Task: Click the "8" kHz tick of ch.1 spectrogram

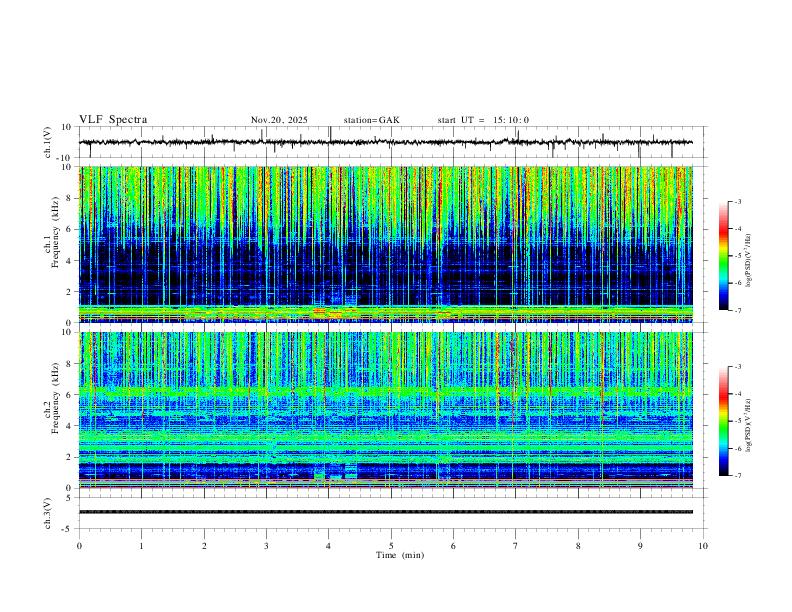Action: click(x=70, y=198)
